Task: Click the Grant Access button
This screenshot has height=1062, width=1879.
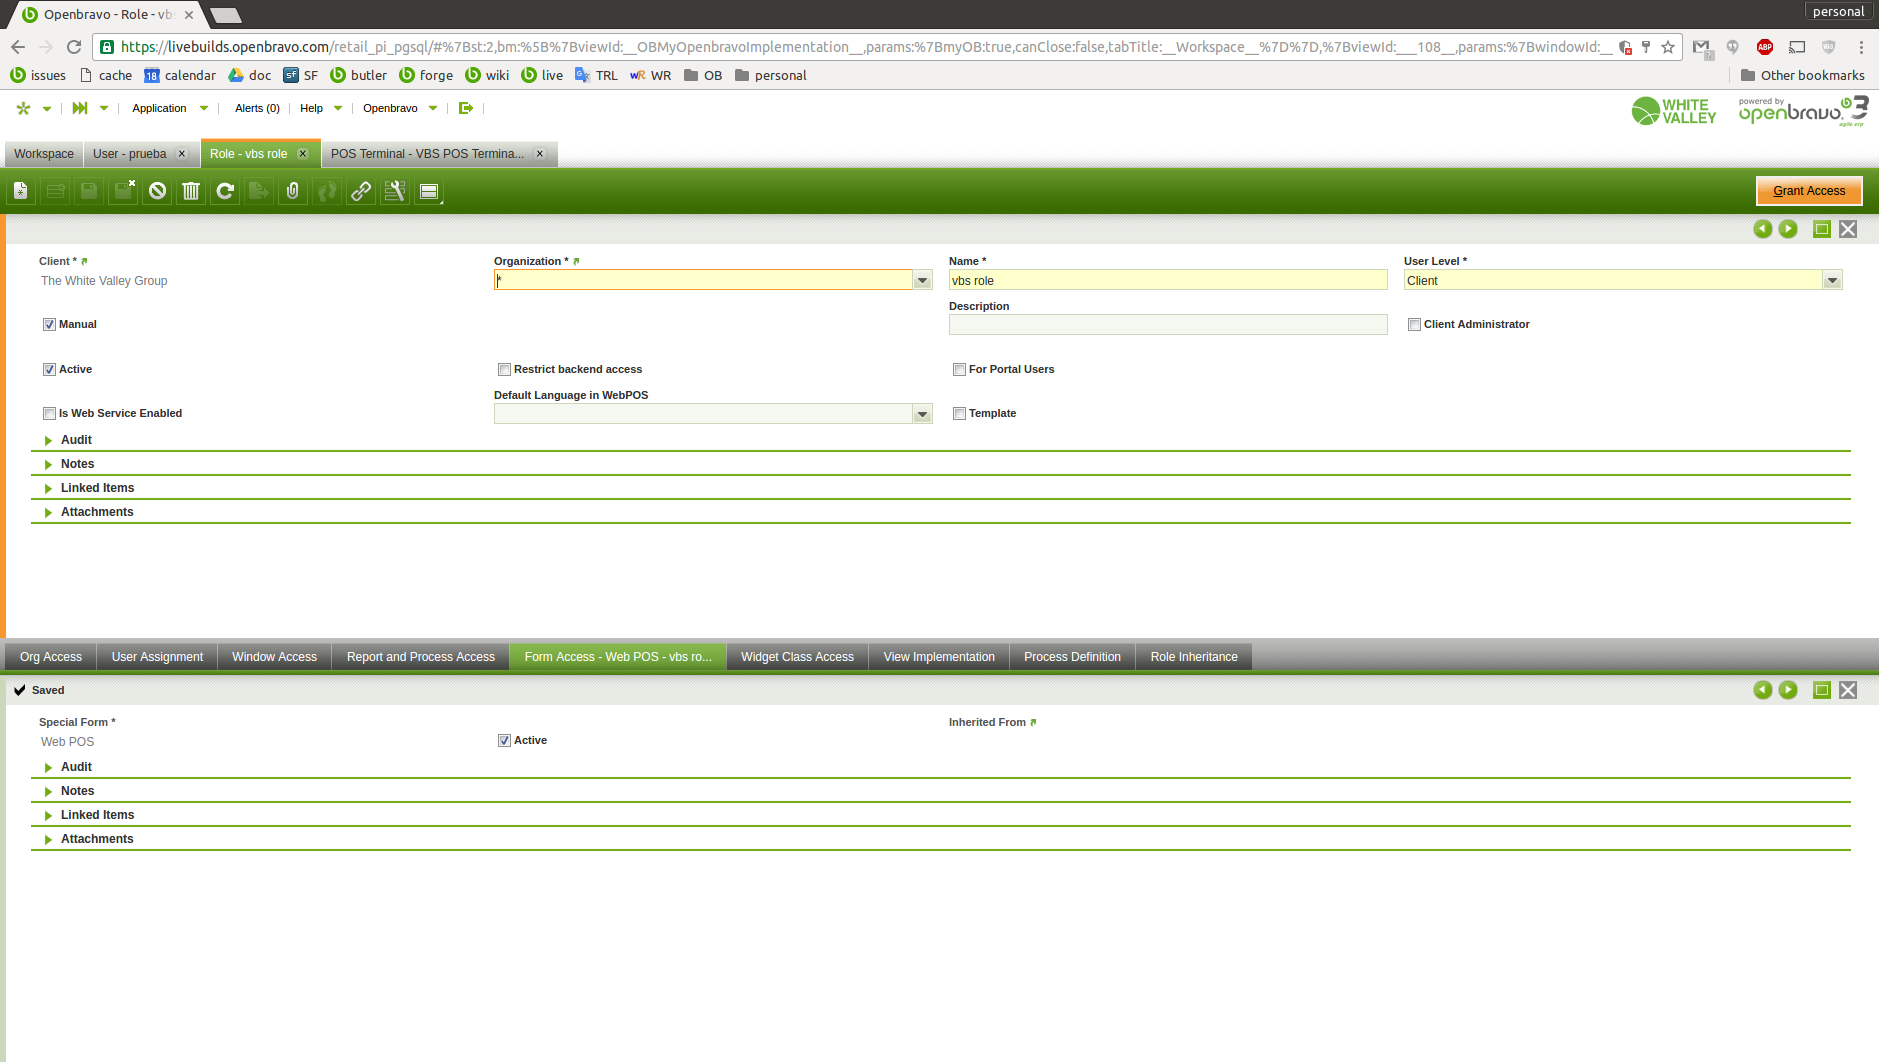Action: [x=1808, y=191]
